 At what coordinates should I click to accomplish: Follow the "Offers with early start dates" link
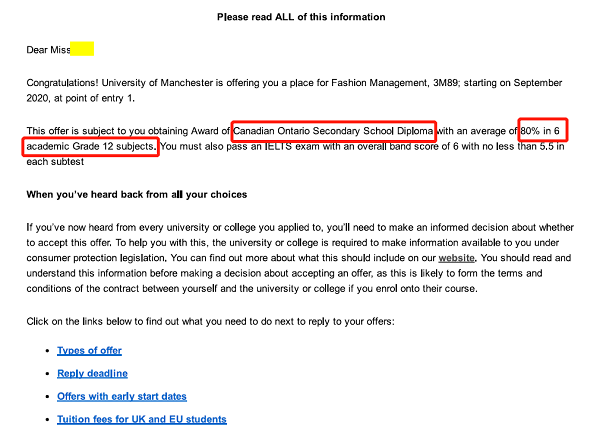[x=122, y=397]
